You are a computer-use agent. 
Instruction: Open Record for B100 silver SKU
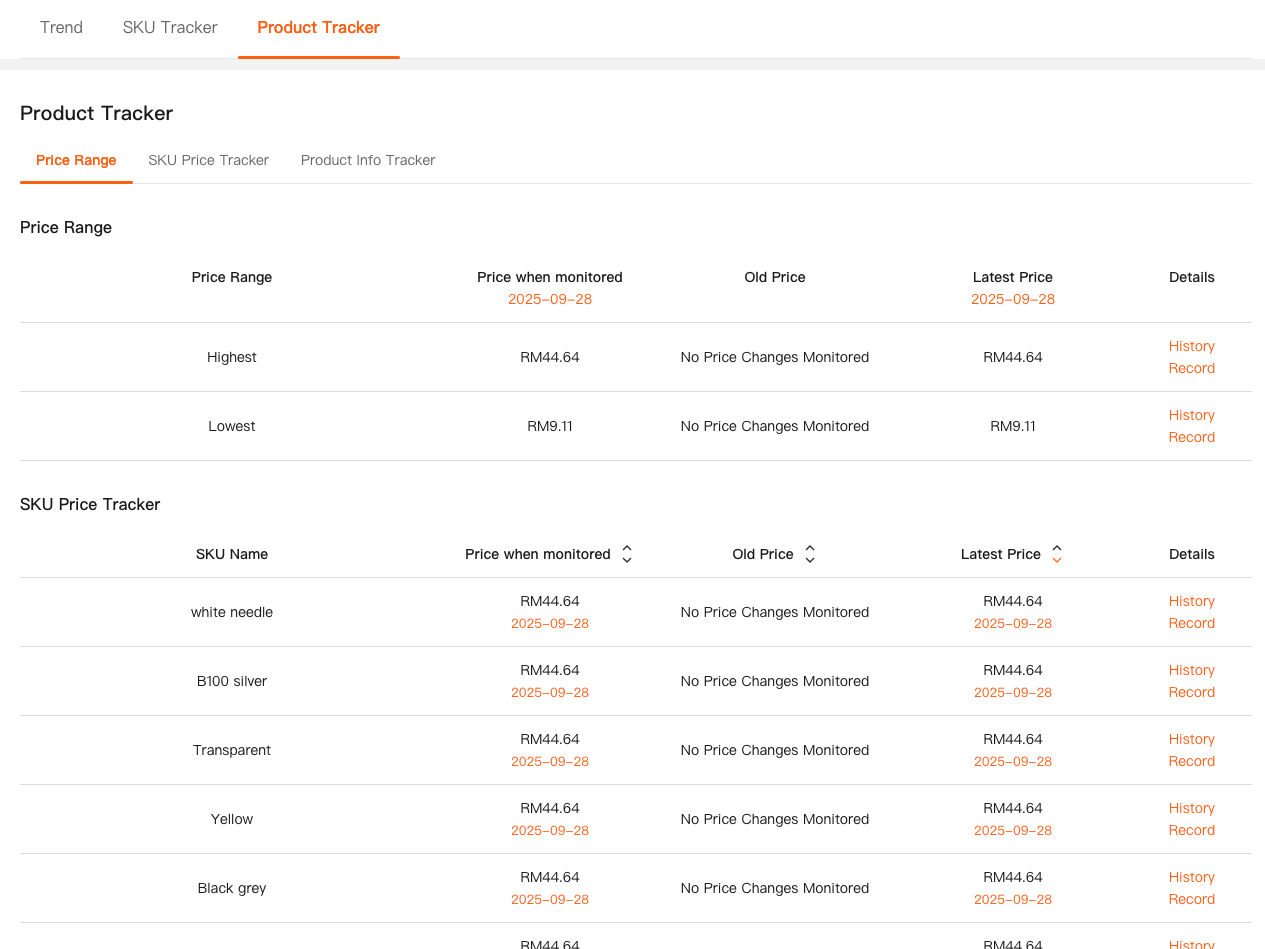pyautogui.click(x=1191, y=692)
